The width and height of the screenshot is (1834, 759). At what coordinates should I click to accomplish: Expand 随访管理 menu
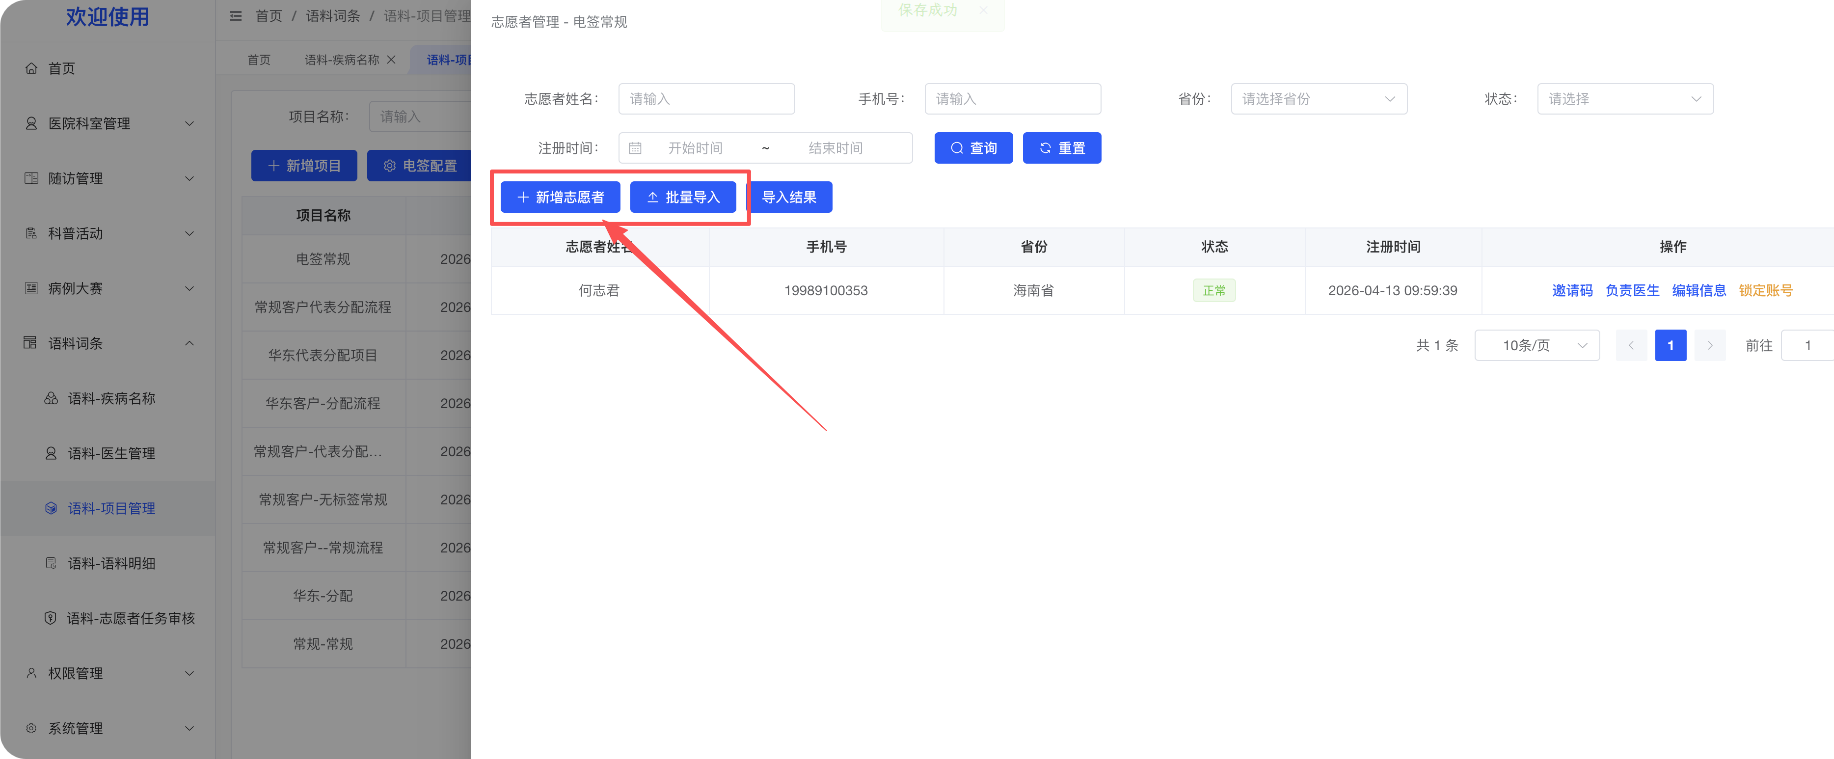coord(190,179)
